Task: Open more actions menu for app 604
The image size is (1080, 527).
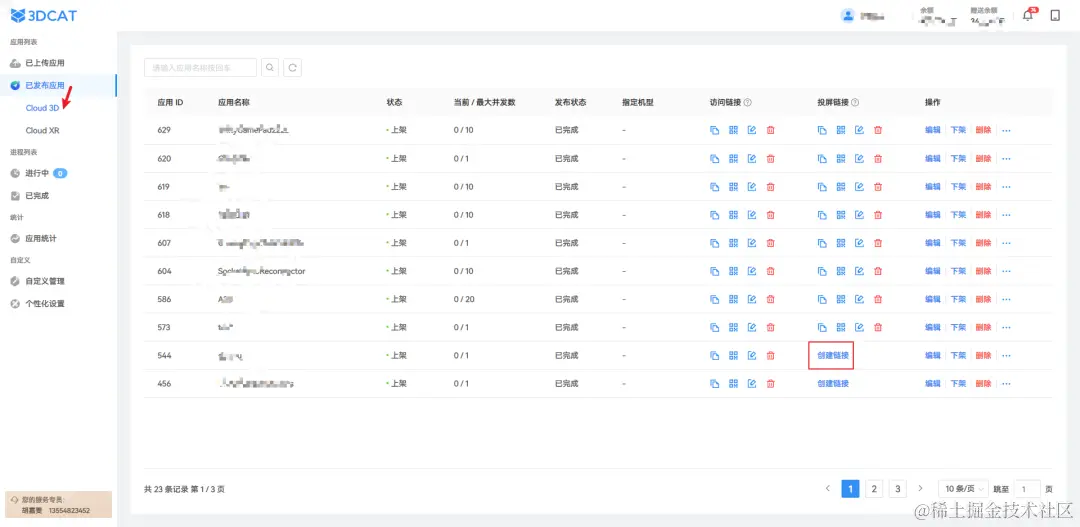Action: click(x=1006, y=271)
